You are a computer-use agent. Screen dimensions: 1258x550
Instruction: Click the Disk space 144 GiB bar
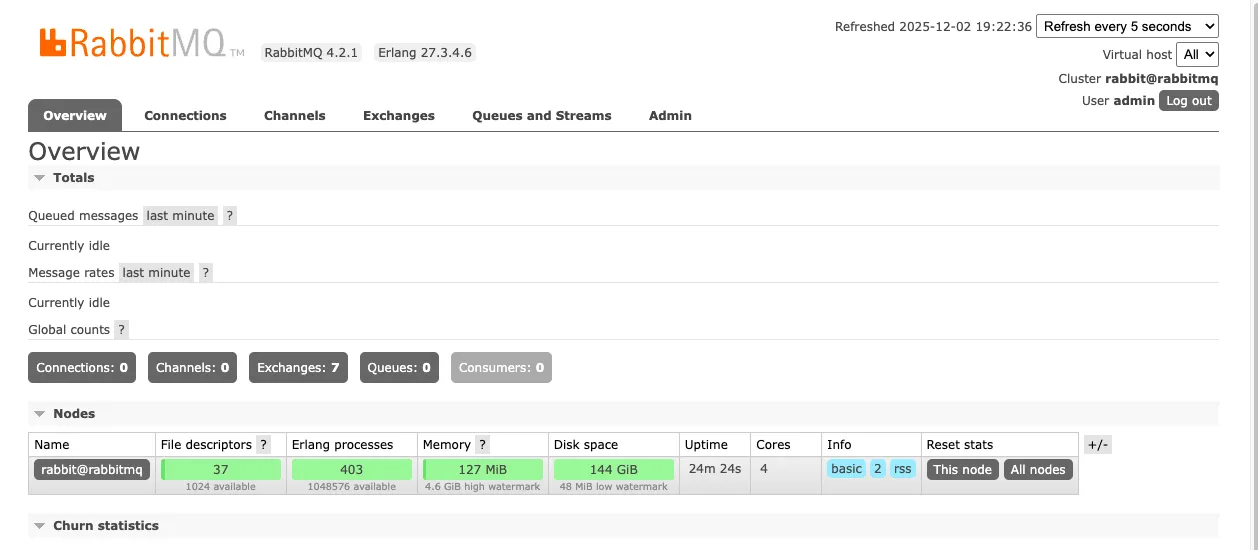coord(614,470)
